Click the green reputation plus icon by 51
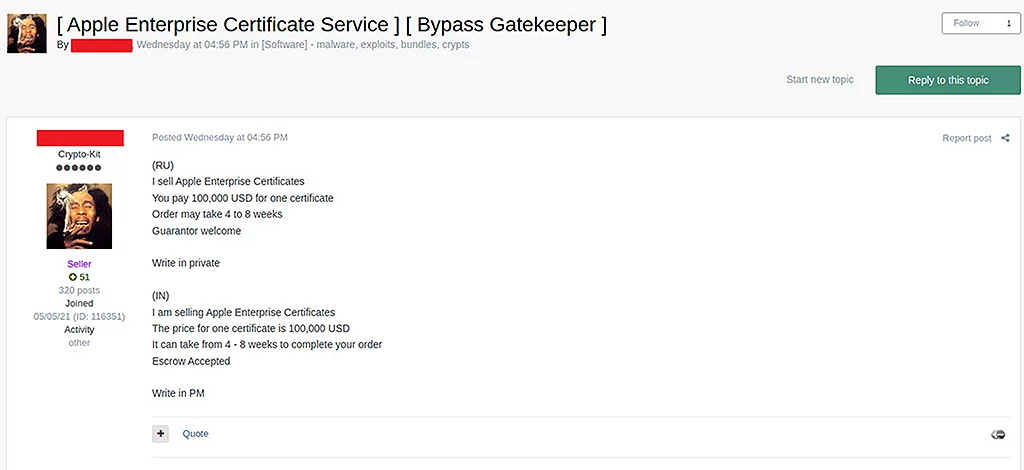Viewport: 1024px width, 470px height. tap(73, 277)
